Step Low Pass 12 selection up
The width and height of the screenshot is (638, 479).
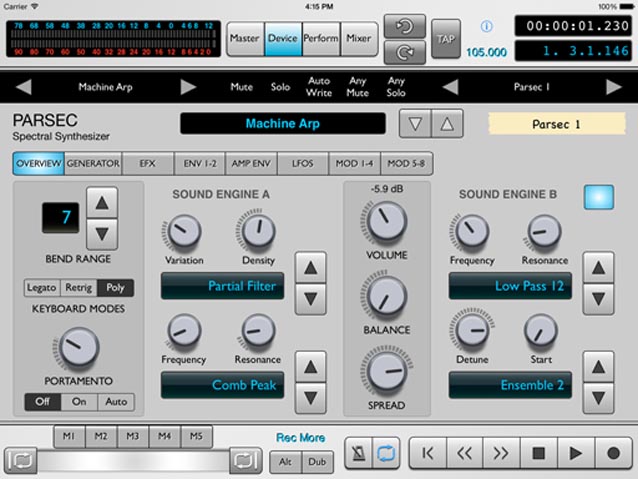pos(598,267)
